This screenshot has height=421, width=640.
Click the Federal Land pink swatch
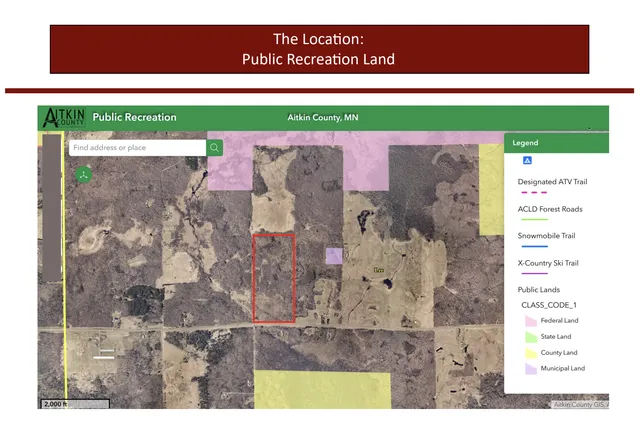coord(531,321)
